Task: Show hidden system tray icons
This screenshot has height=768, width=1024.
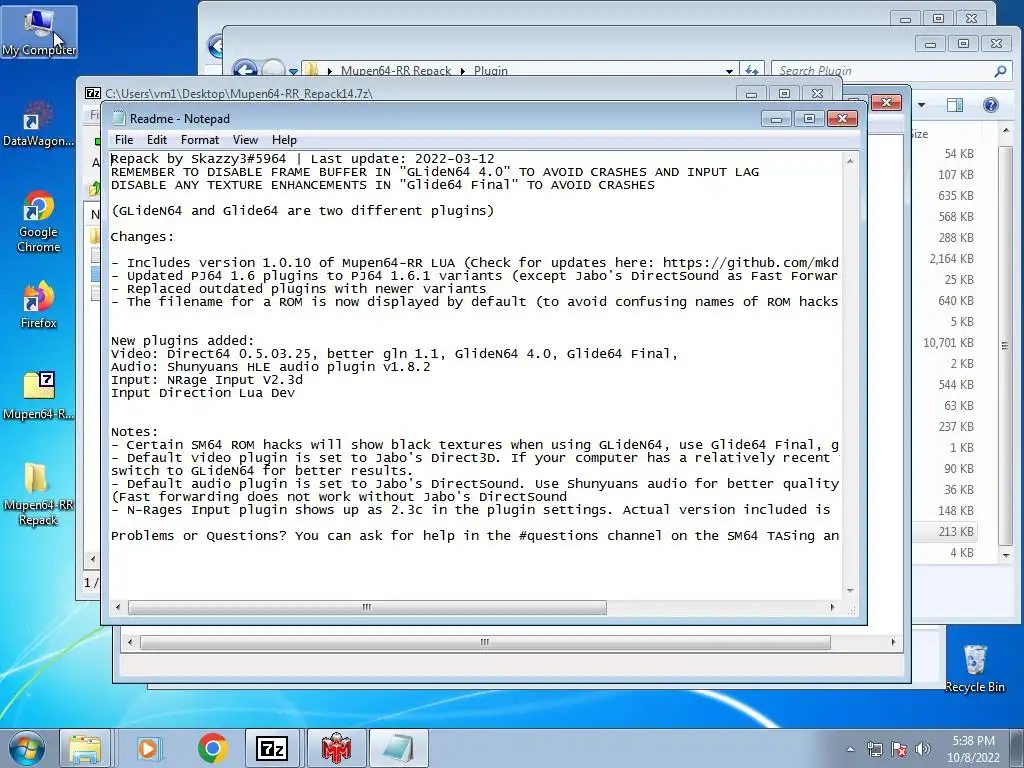Action: point(850,749)
